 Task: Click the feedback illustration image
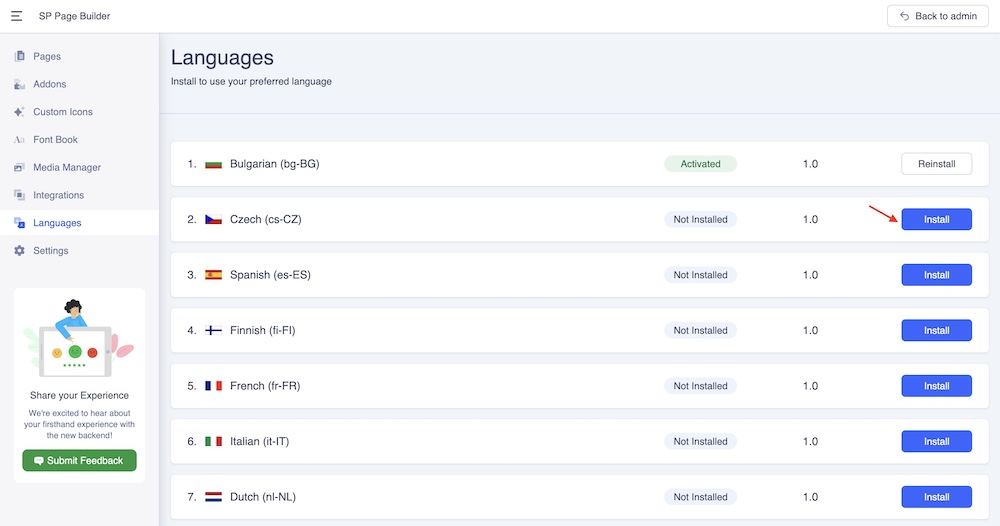click(79, 335)
